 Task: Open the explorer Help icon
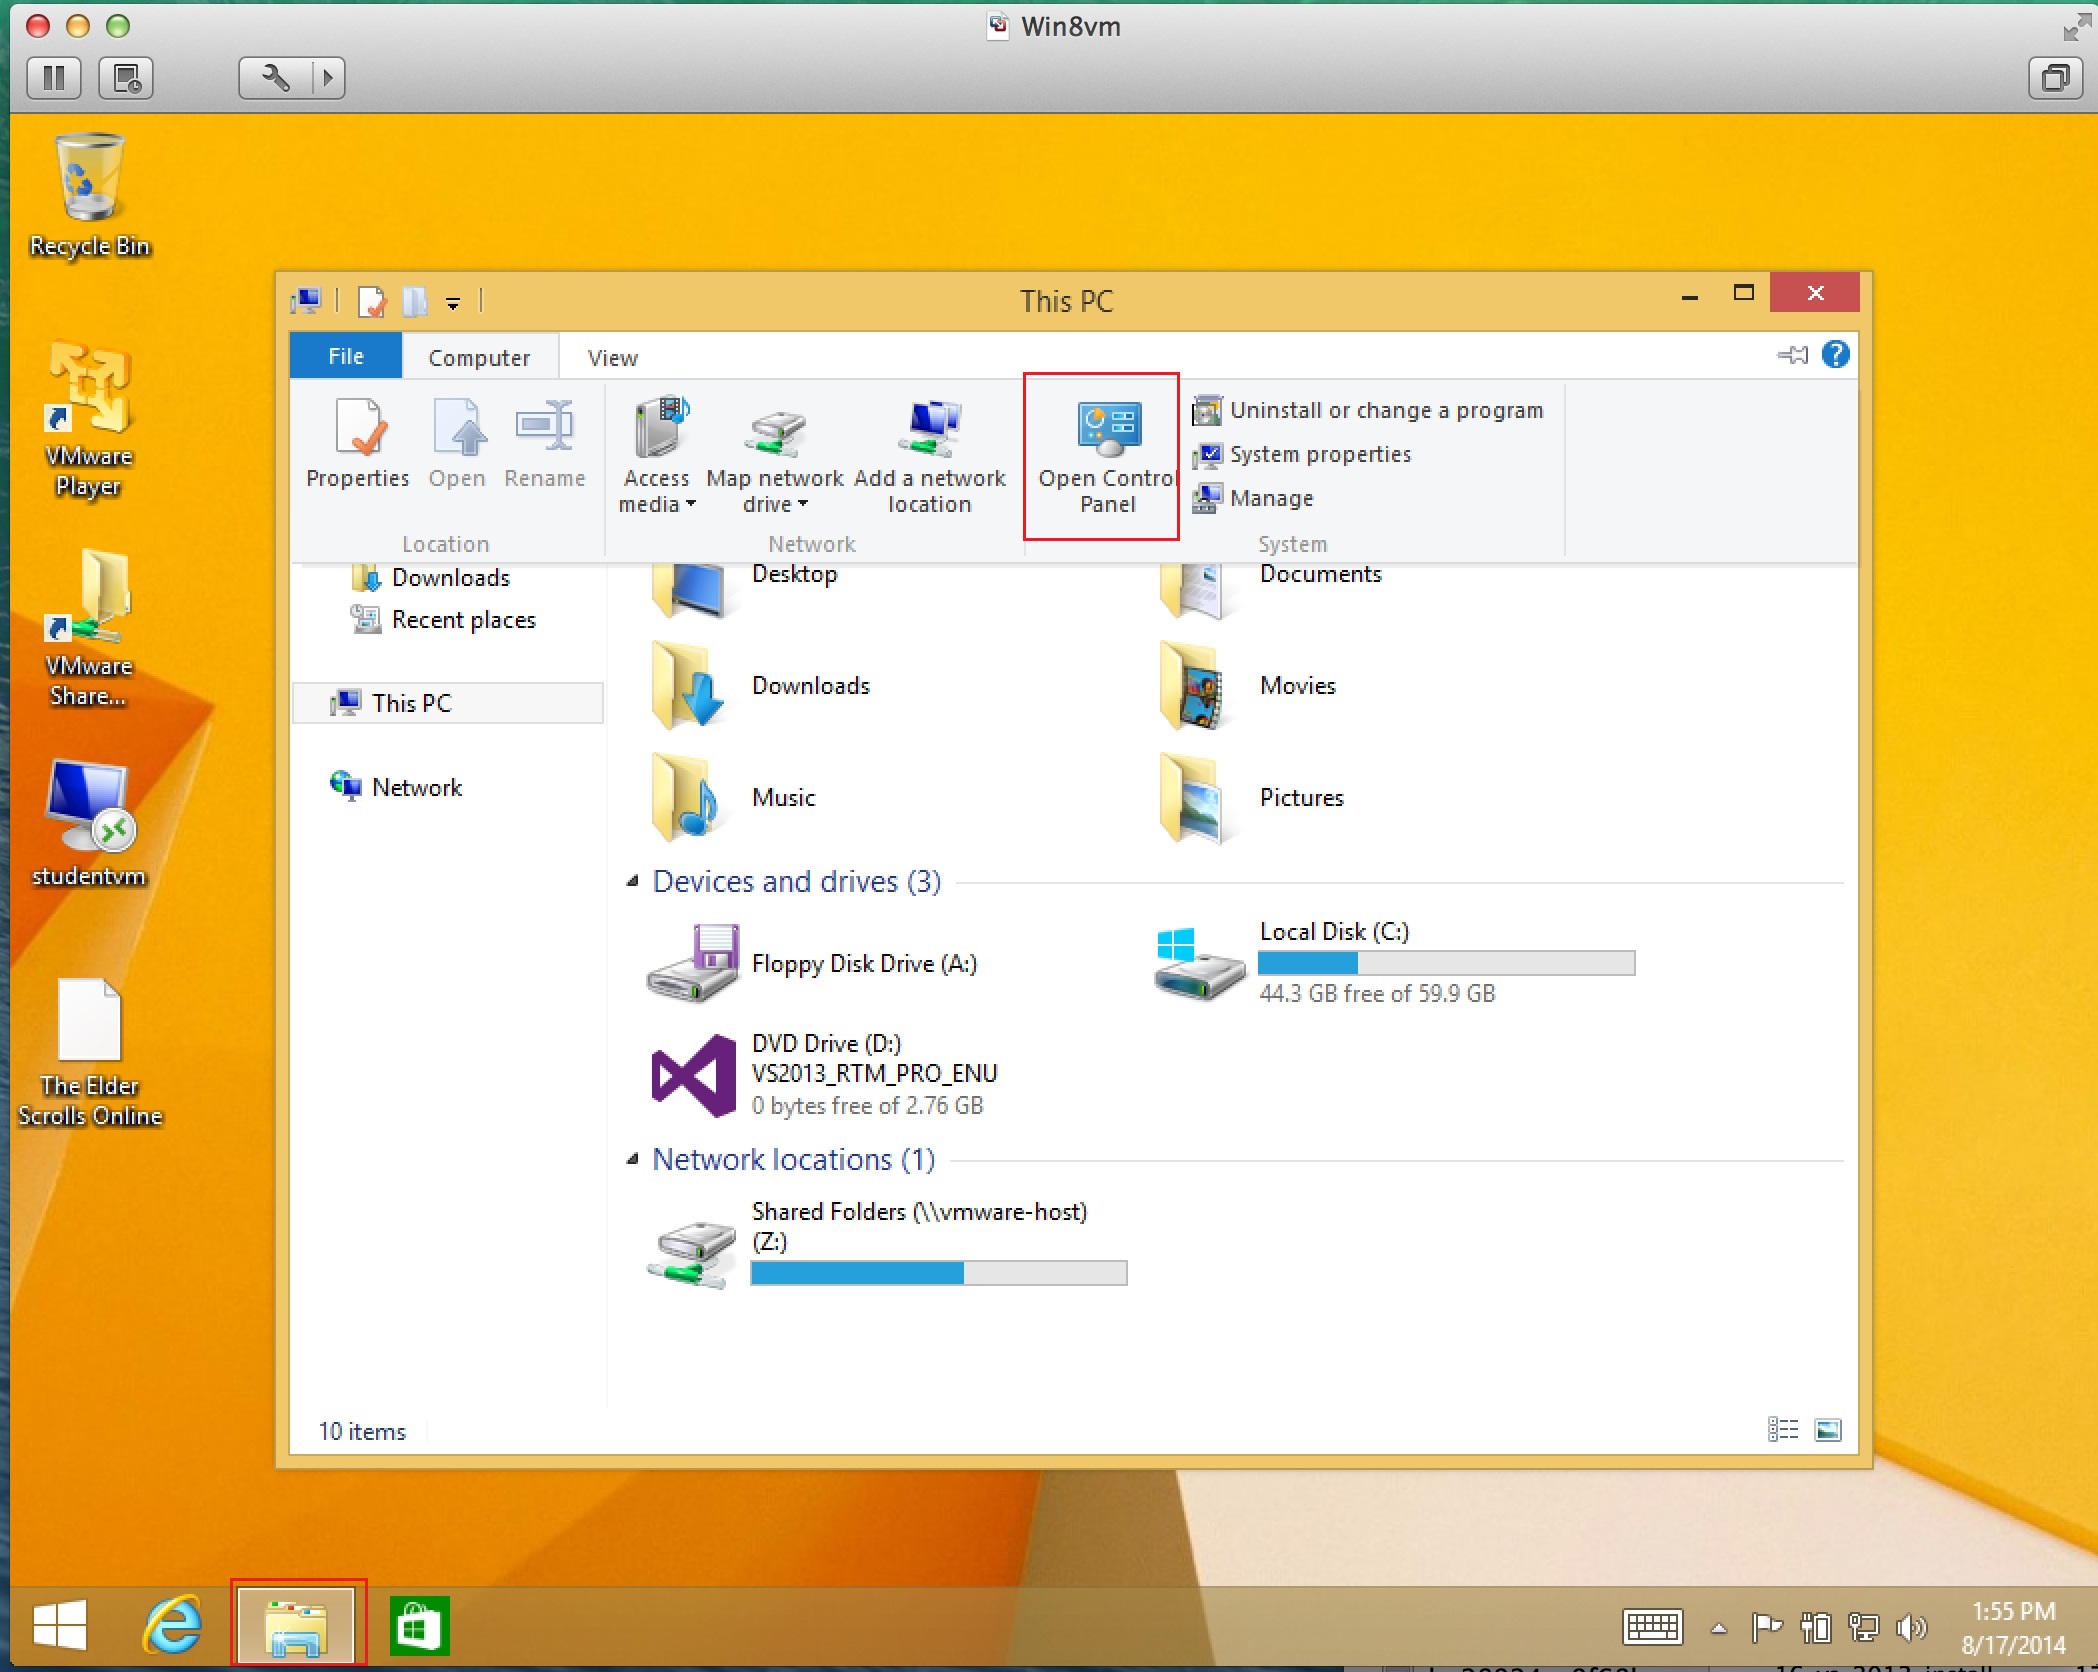tap(1835, 354)
